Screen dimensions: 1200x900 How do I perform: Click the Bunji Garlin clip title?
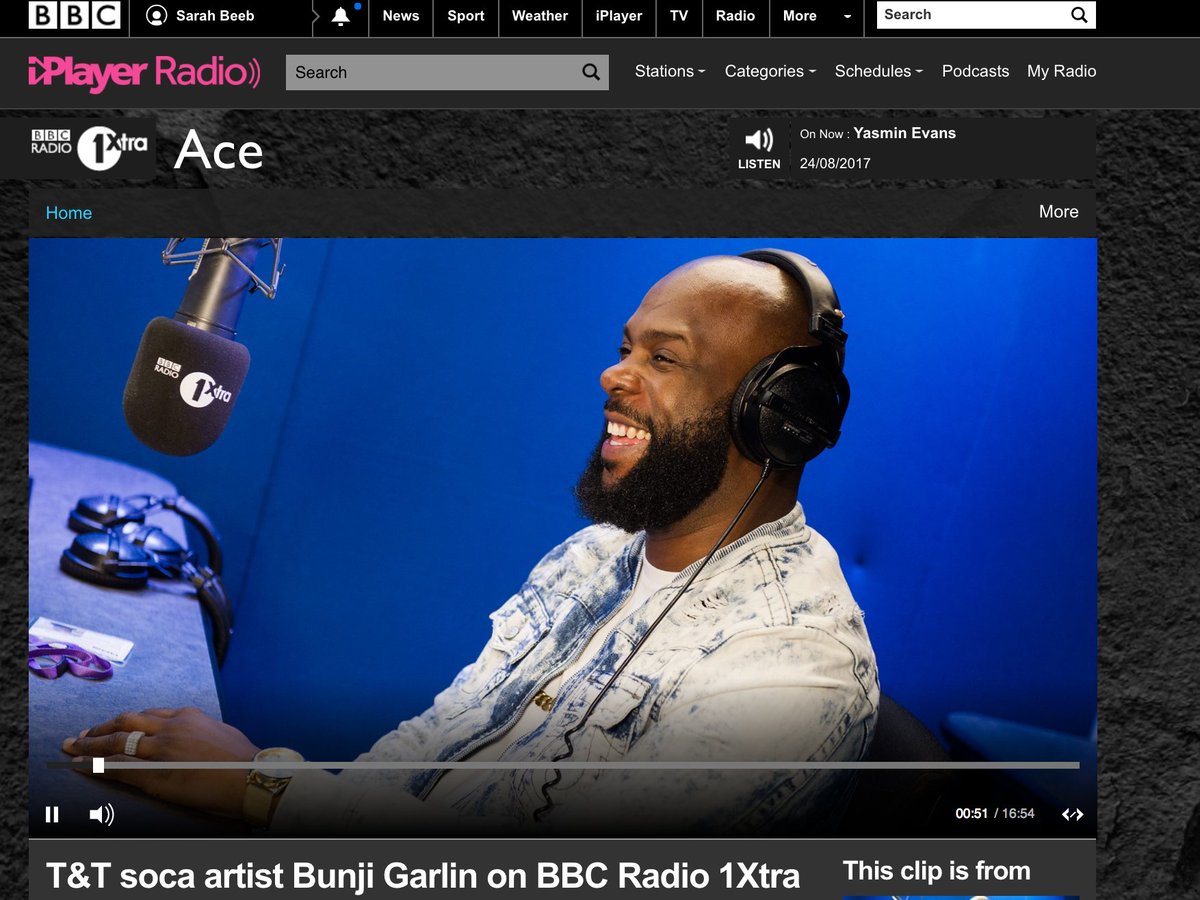pyautogui.click(x=423, y=876)
